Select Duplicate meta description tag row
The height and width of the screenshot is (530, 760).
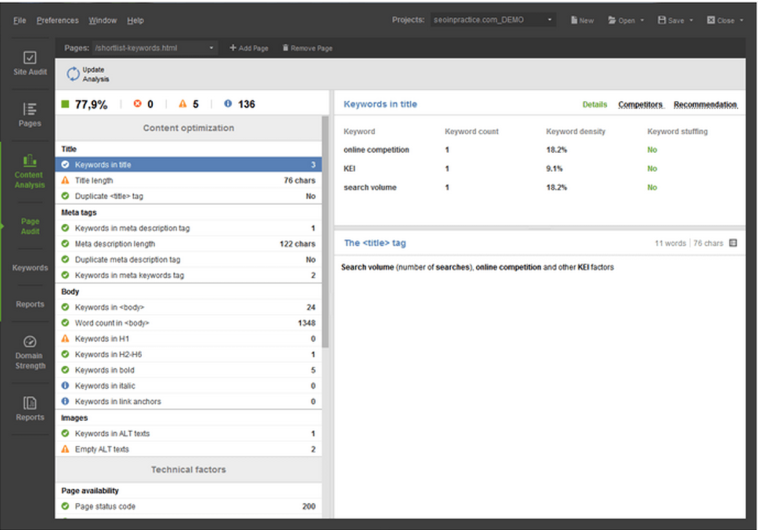coord(189,259)
